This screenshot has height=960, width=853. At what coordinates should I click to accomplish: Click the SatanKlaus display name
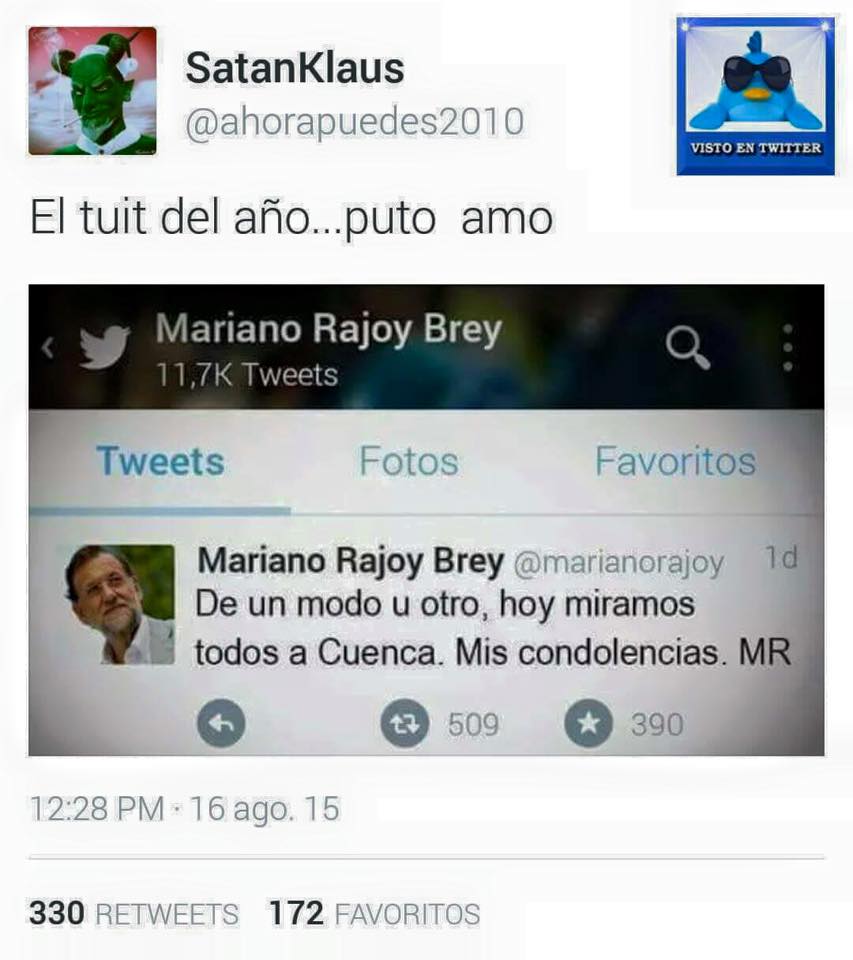(295, 67)
